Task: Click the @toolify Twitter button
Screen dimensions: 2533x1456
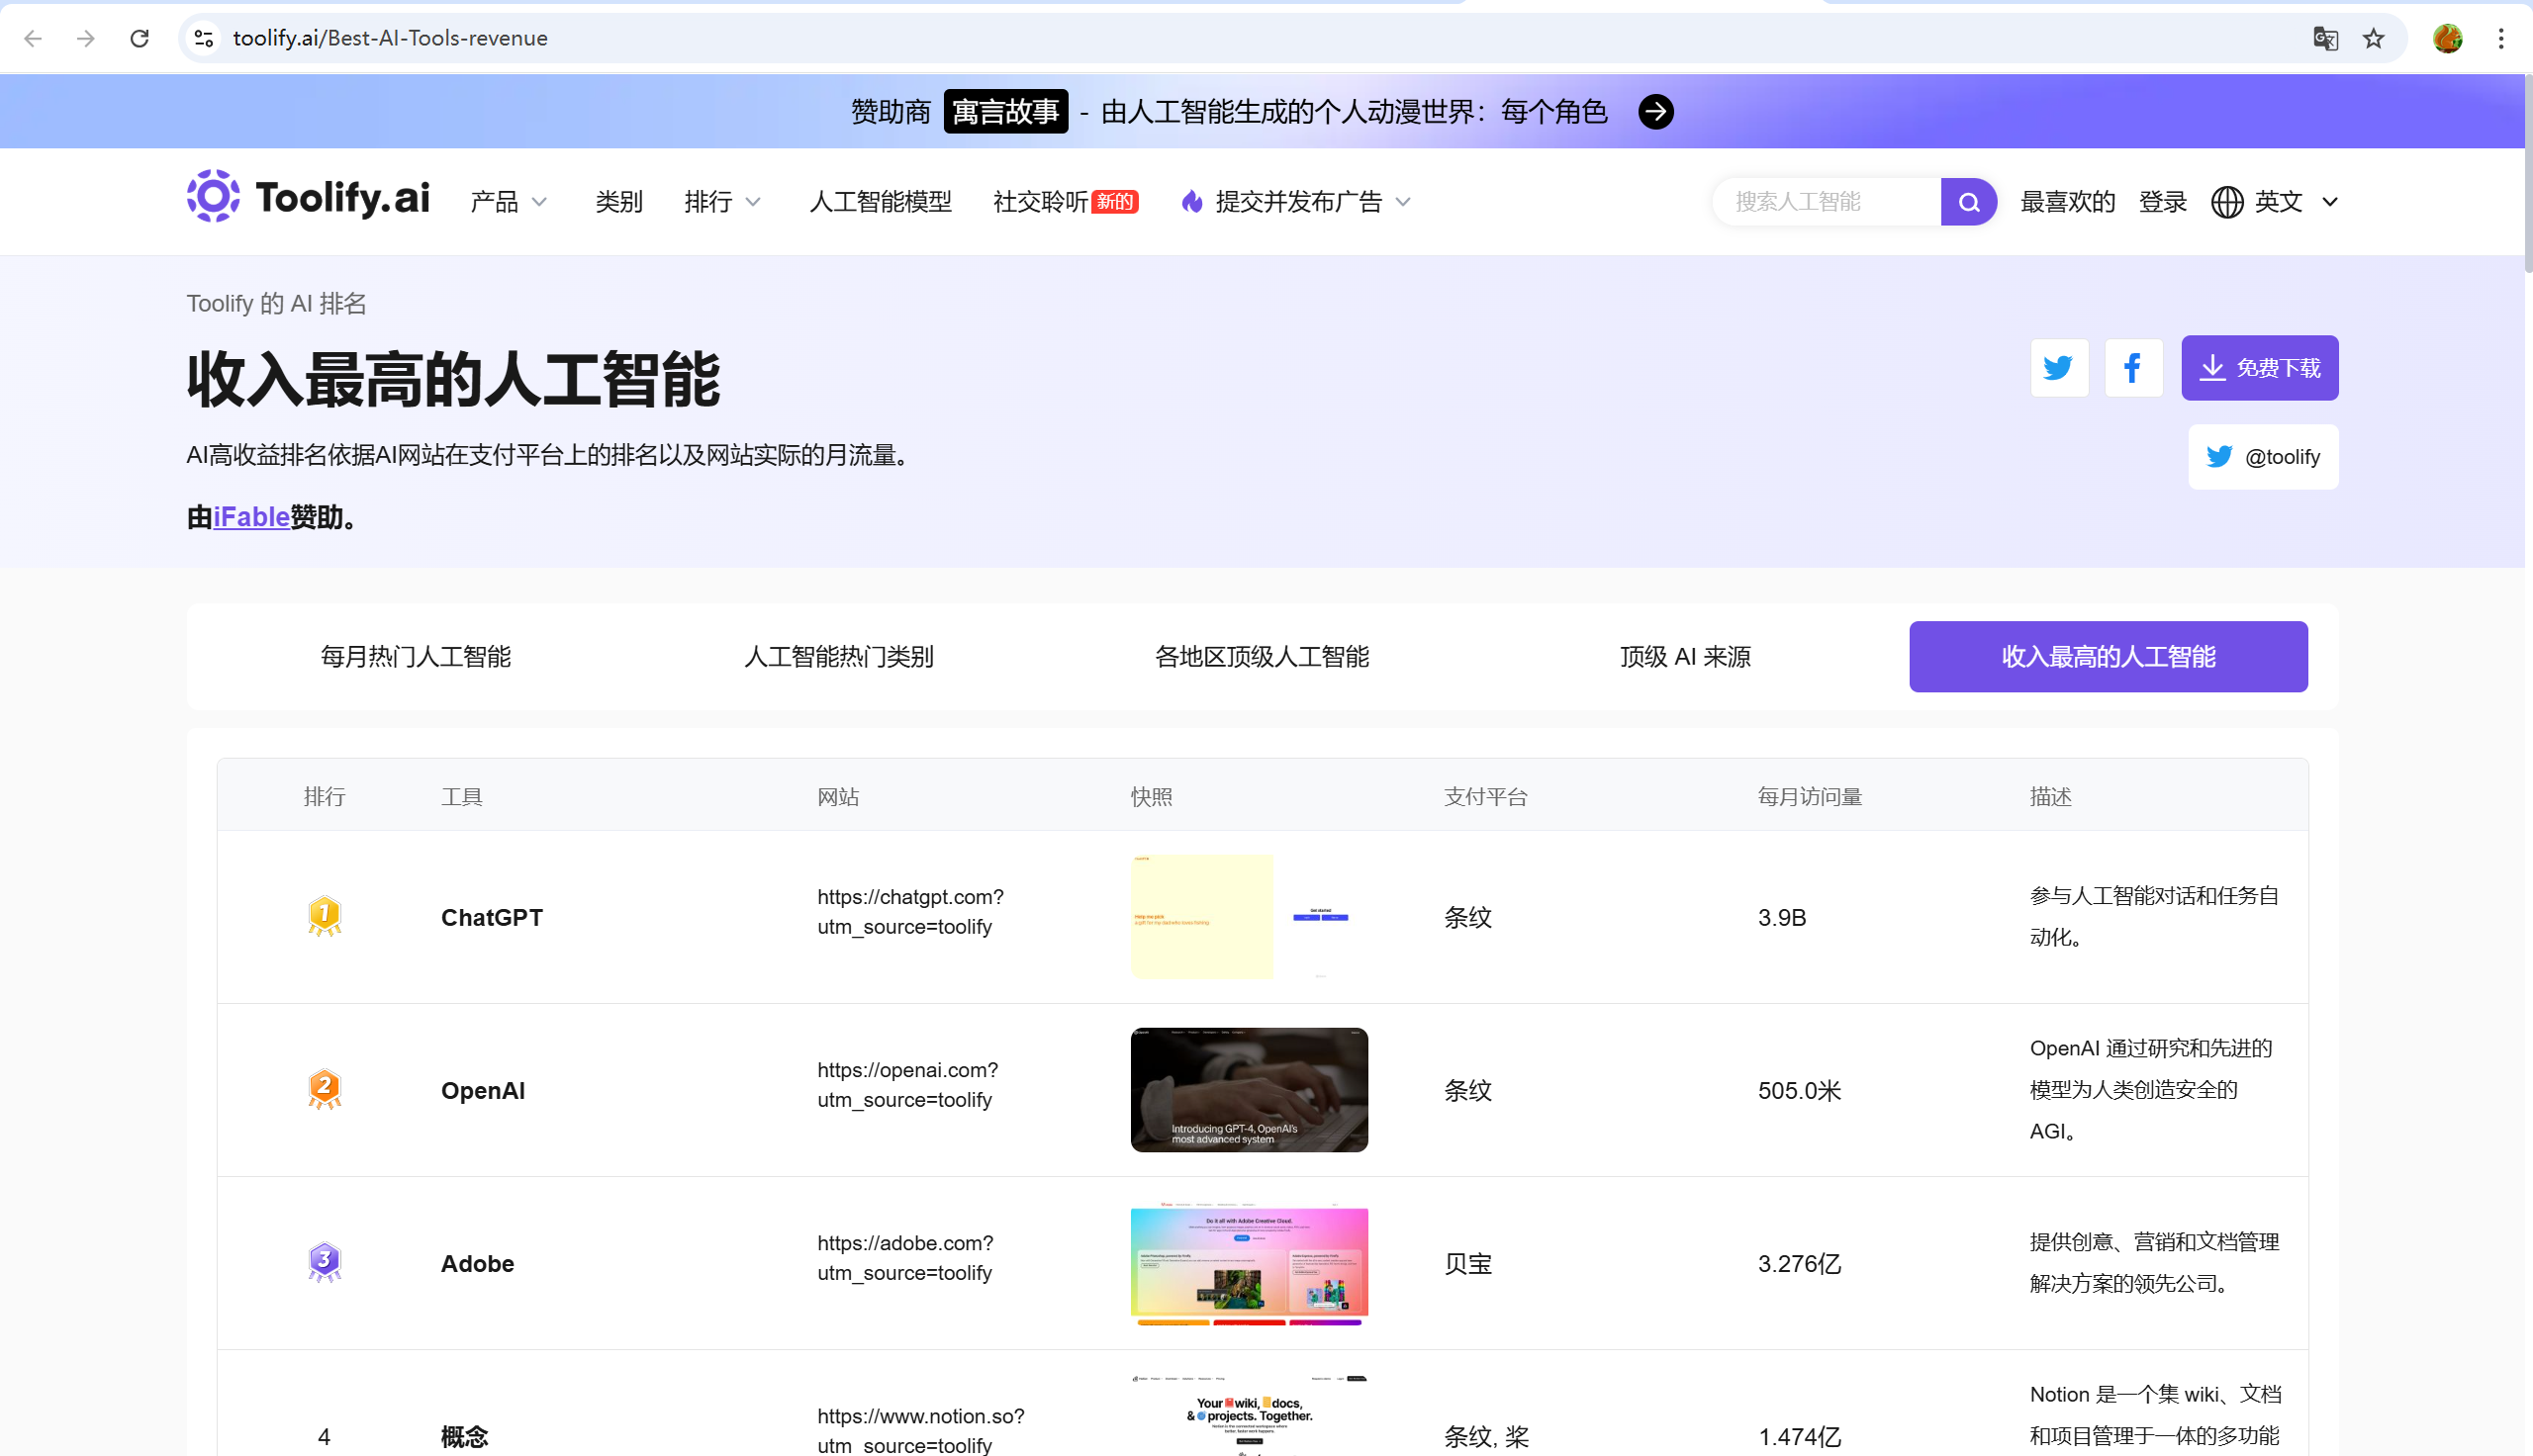Action: pyautogui.click(x=2263, y=456)
